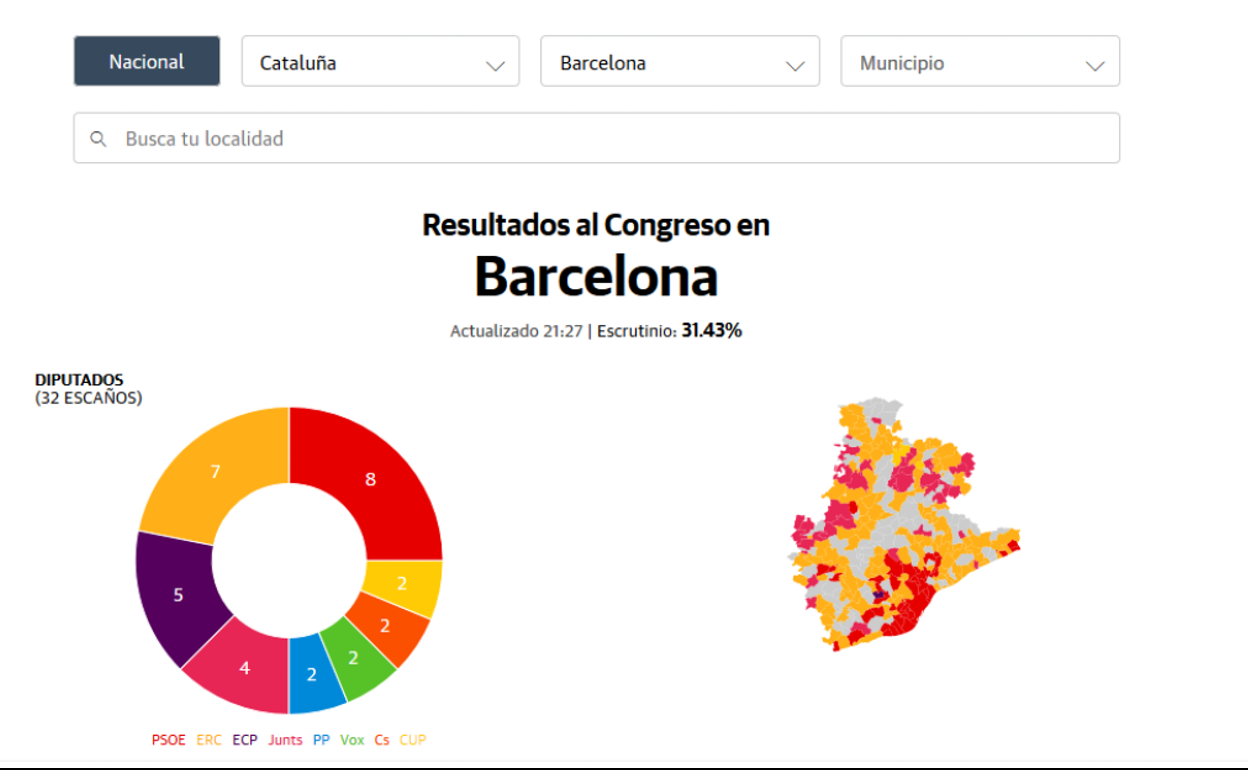
Task: Open the Cataluña region dropdown
Action: [x=380, y=62]
